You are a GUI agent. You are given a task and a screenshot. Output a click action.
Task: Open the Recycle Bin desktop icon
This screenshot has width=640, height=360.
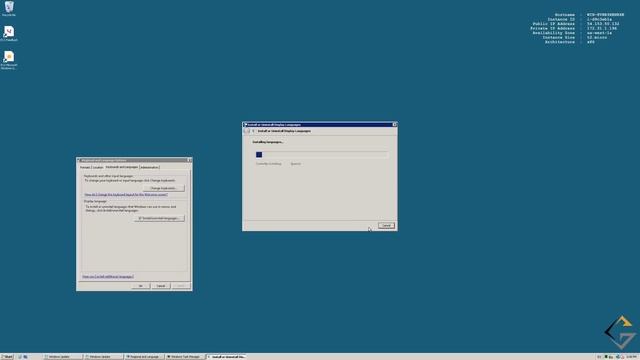9,8
